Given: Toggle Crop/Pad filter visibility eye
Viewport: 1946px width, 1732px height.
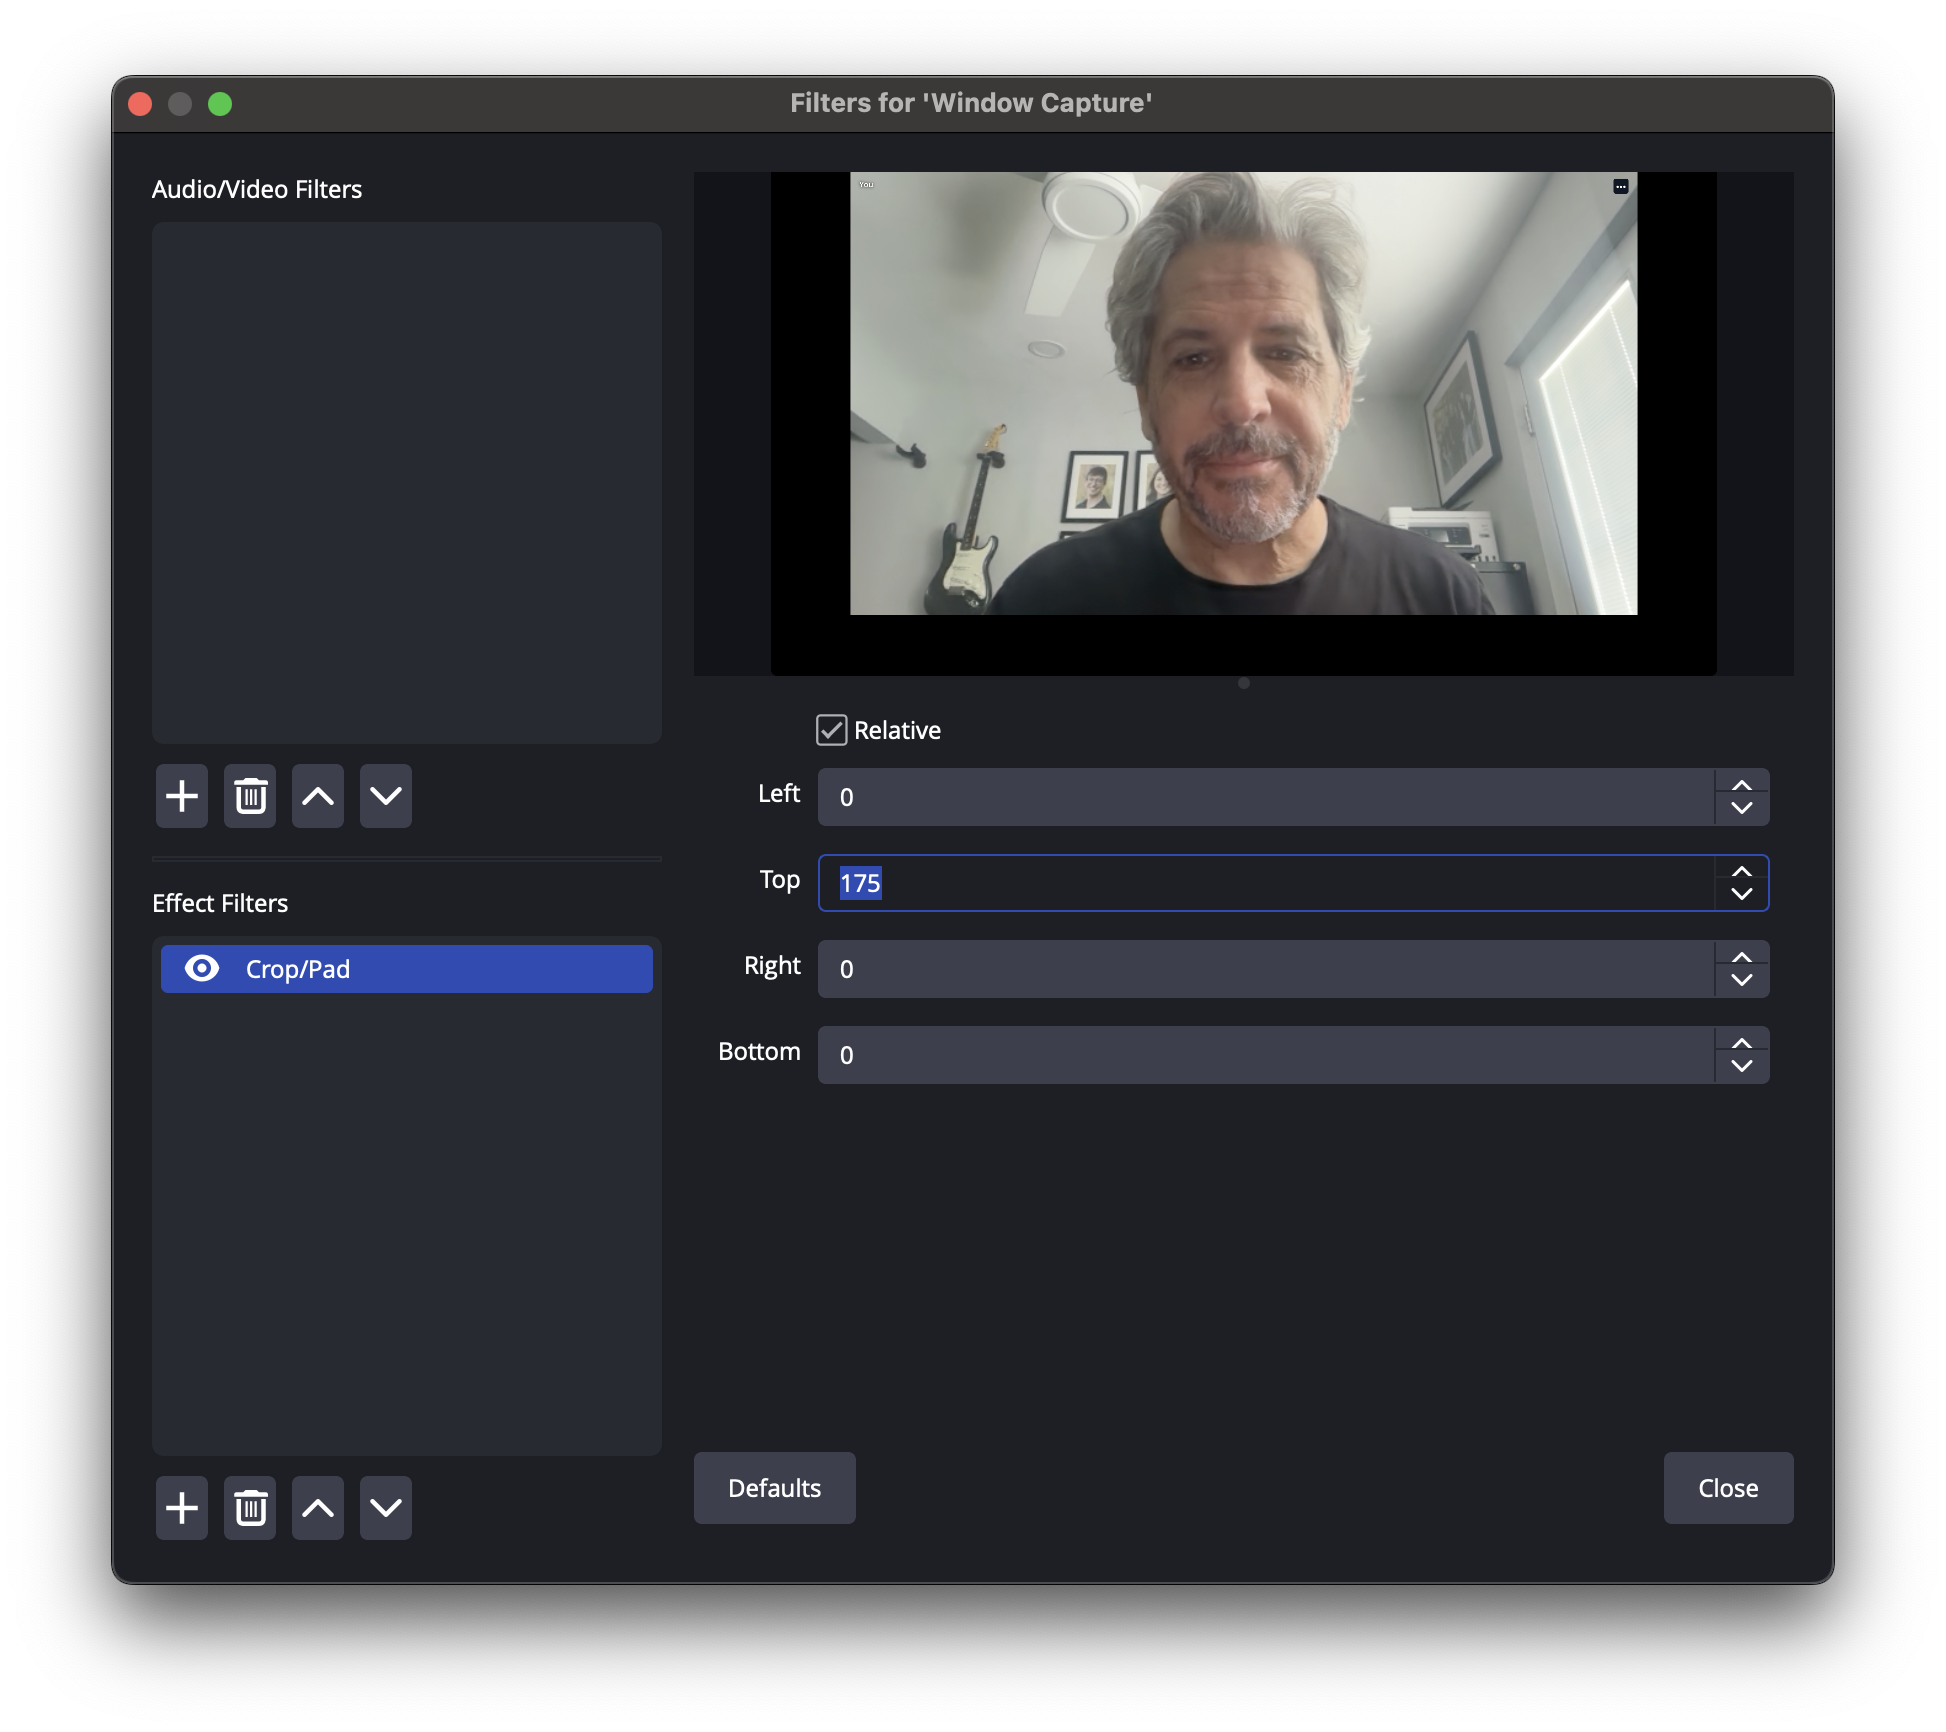Looking at the screenshot, I should coord(202,969).
